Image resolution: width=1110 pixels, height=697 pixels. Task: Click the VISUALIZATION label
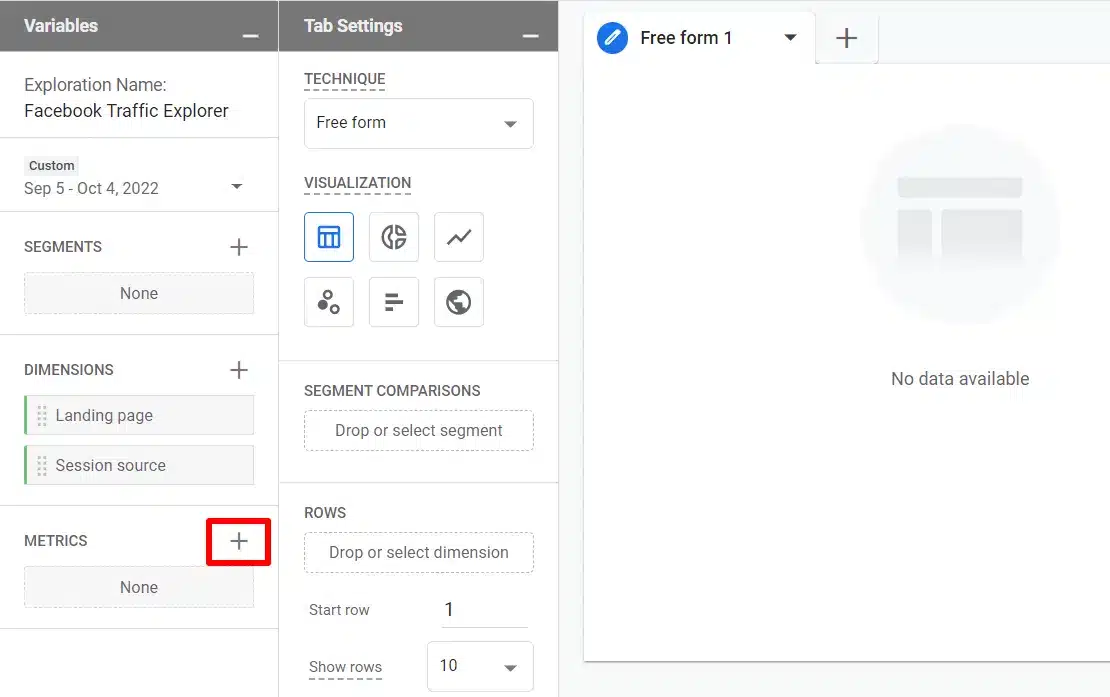tap(357, 183)
